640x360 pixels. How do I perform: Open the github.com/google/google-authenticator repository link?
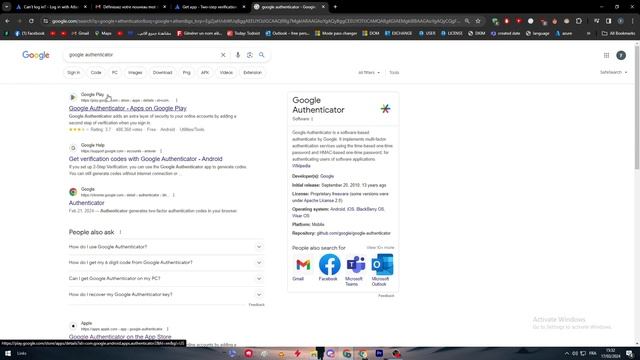click(x=353, y=233)
